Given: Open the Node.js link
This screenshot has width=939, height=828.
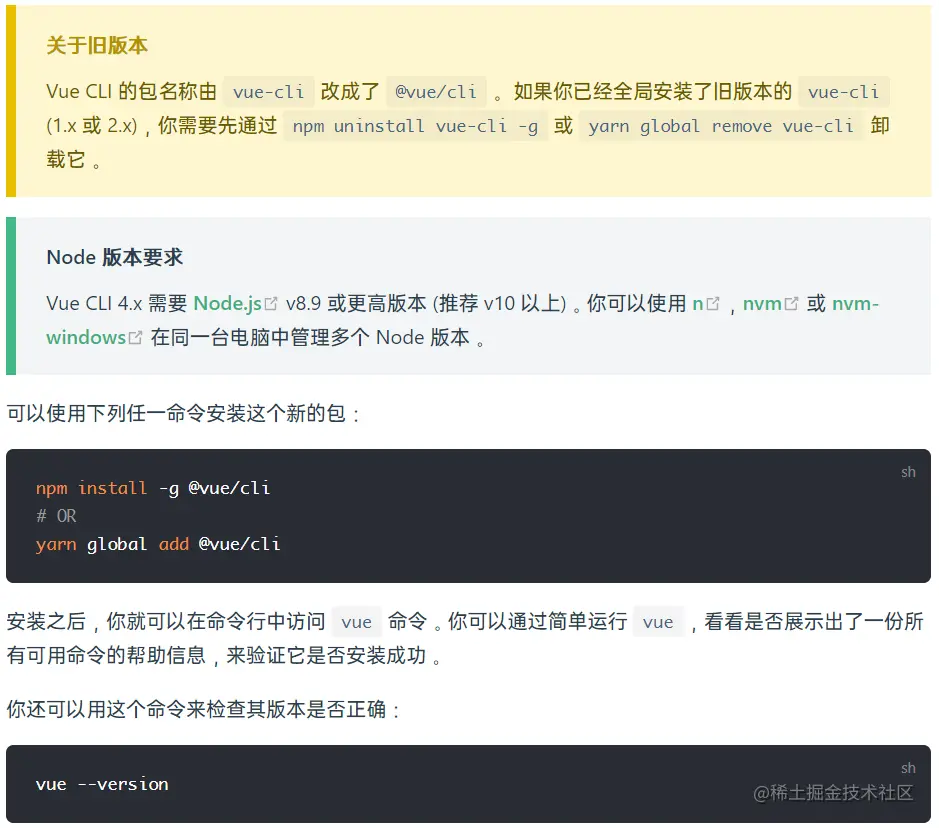Looking at the screenshot, I should (228, 304).
